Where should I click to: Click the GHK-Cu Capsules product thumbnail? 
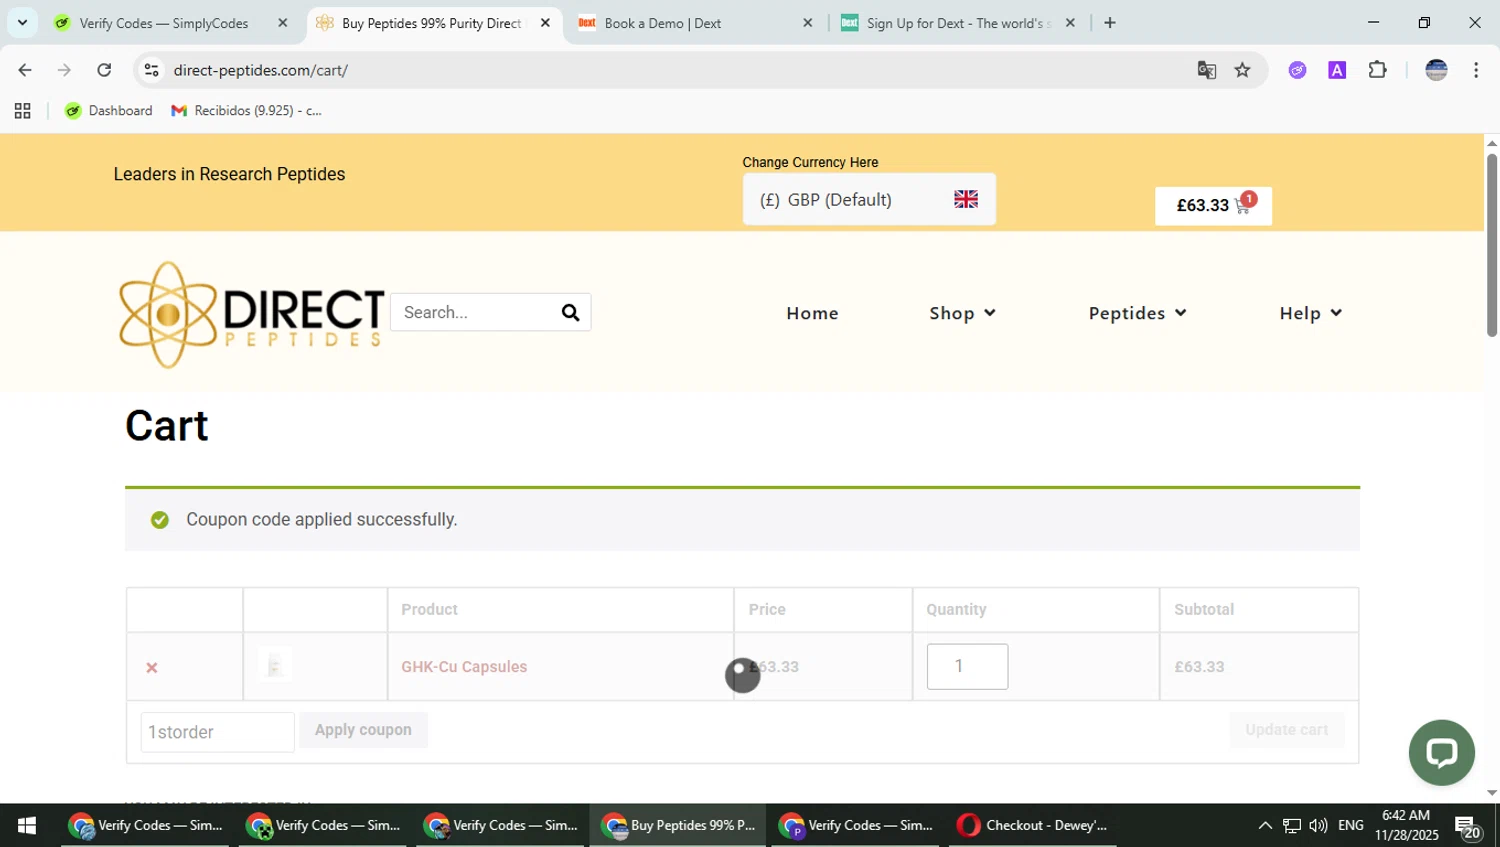(275, 665)
